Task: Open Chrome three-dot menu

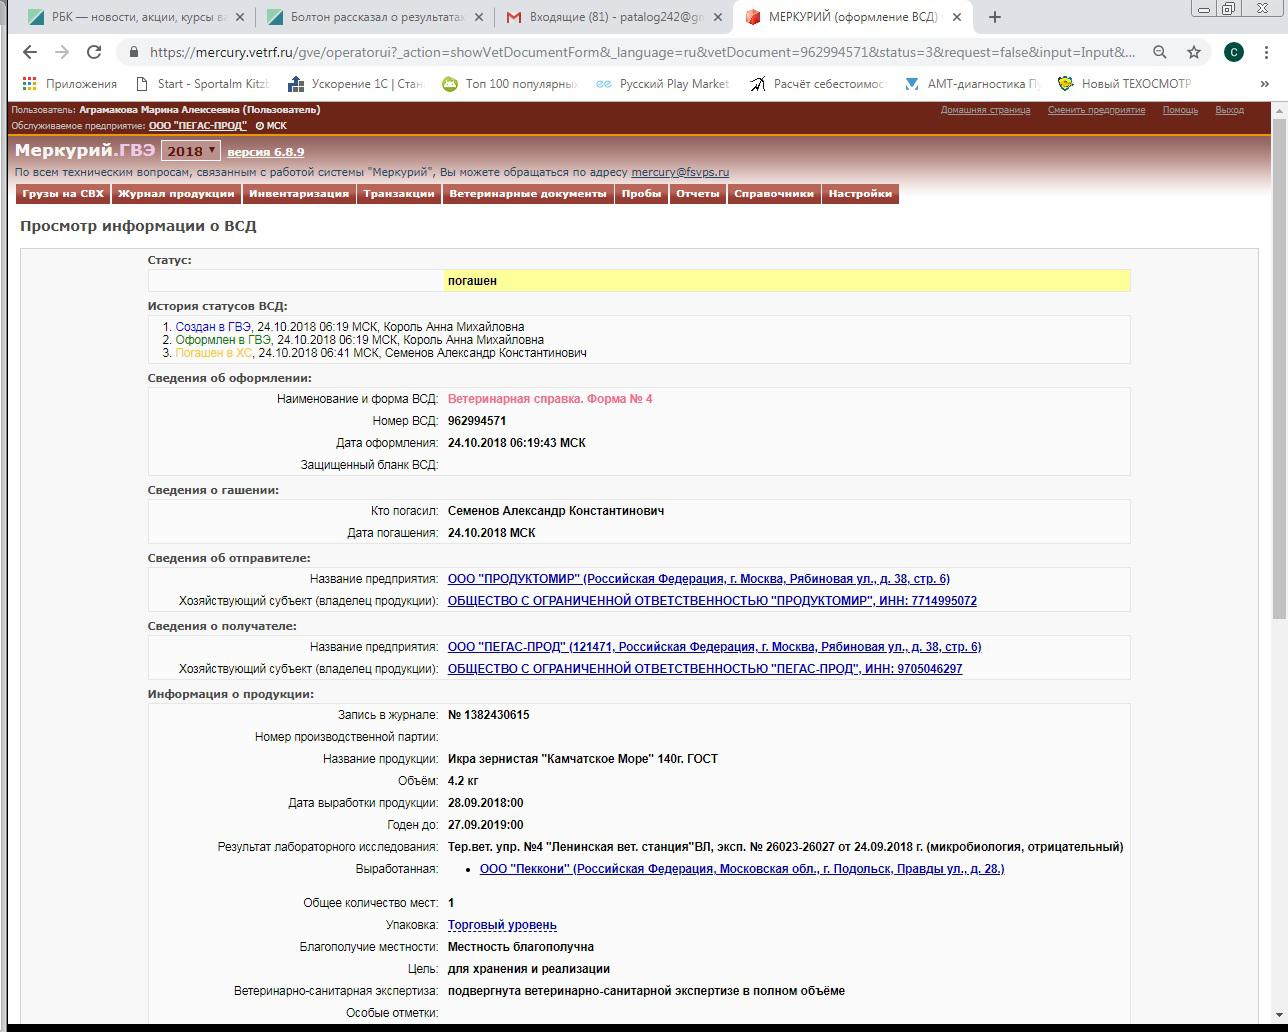Action: point(1266,52)
